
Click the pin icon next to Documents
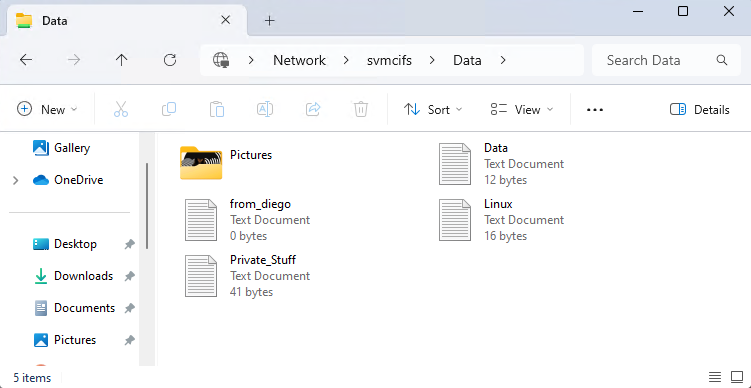pyautogui.click(x=129, y=308)
